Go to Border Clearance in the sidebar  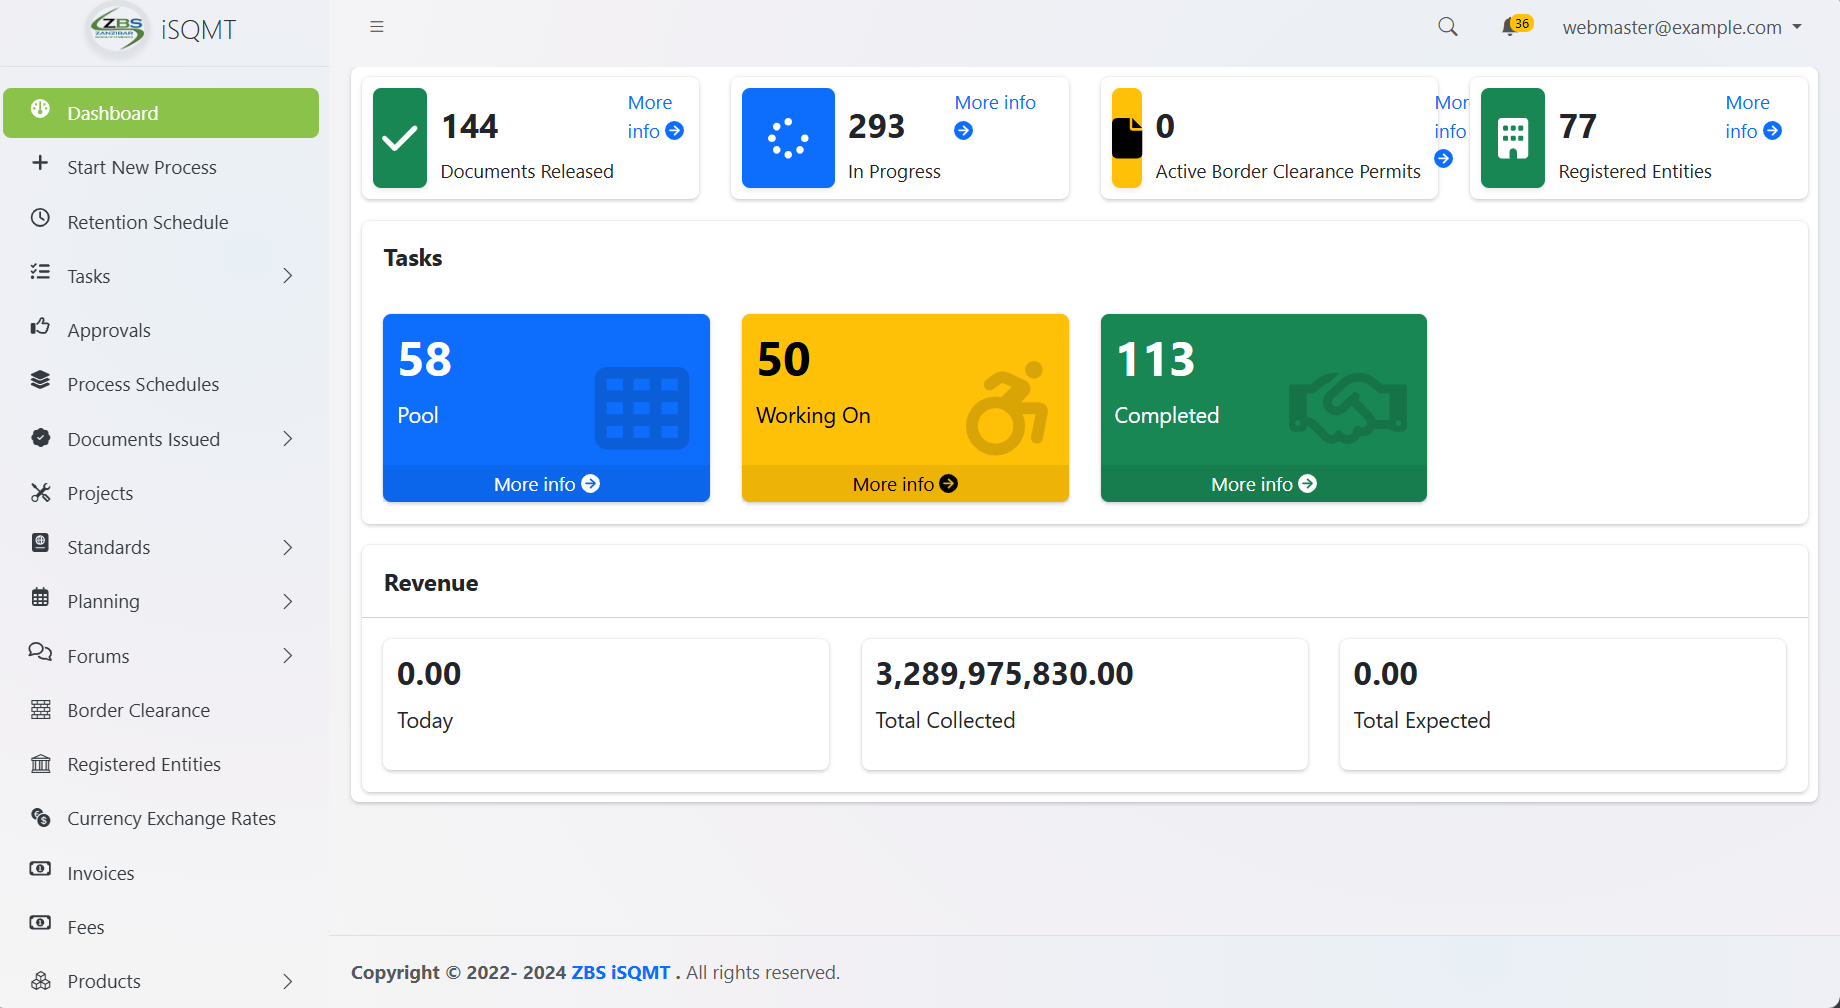pos(139,710)
